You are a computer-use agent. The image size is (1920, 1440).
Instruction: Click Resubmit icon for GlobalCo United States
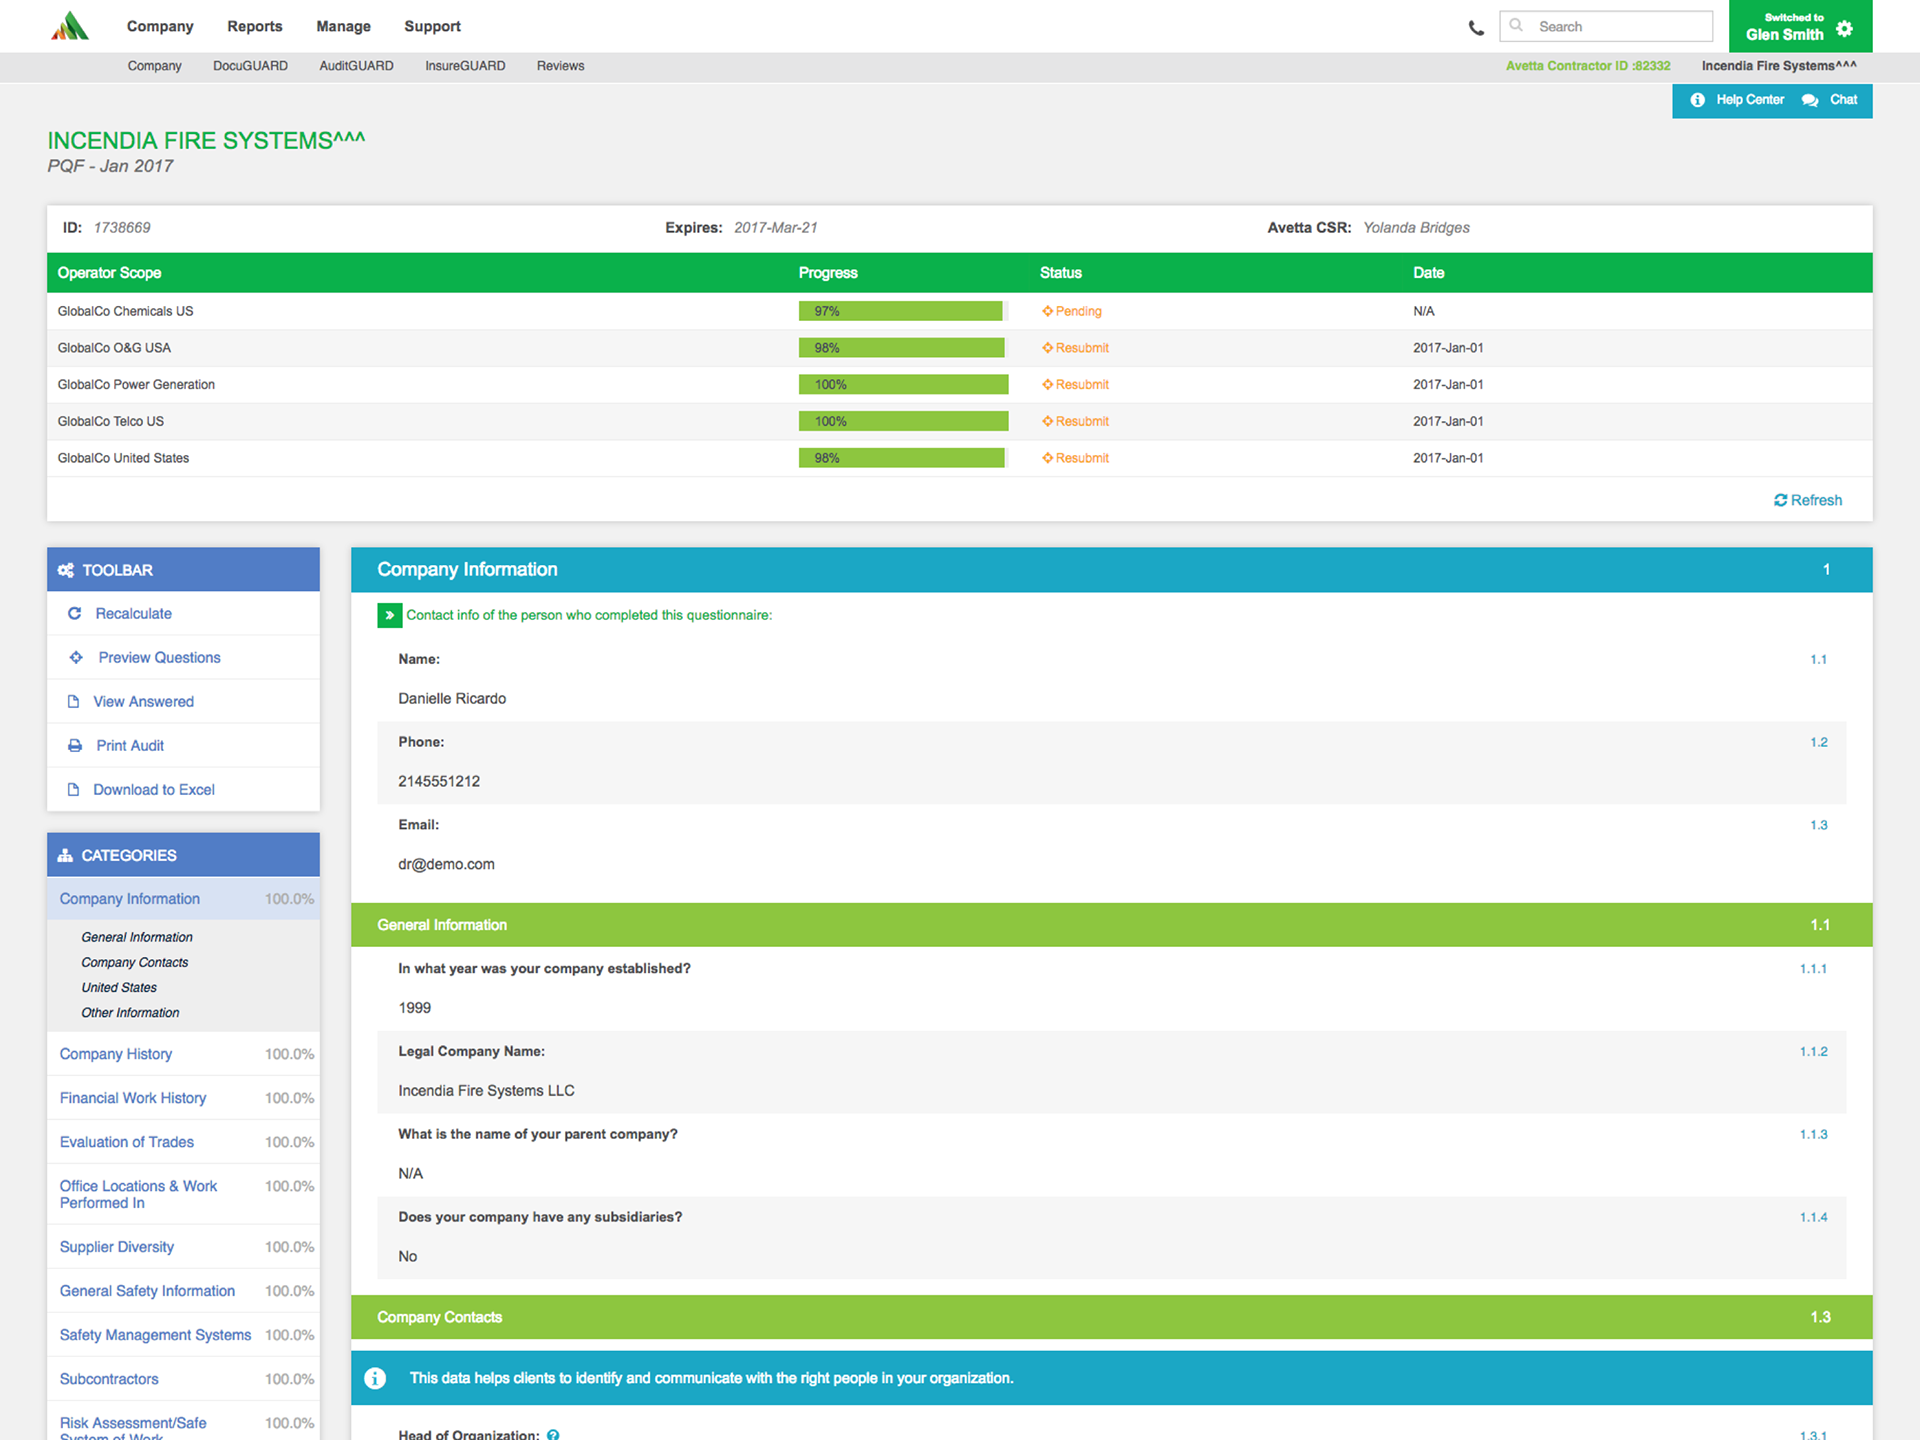pos(1047,458)
